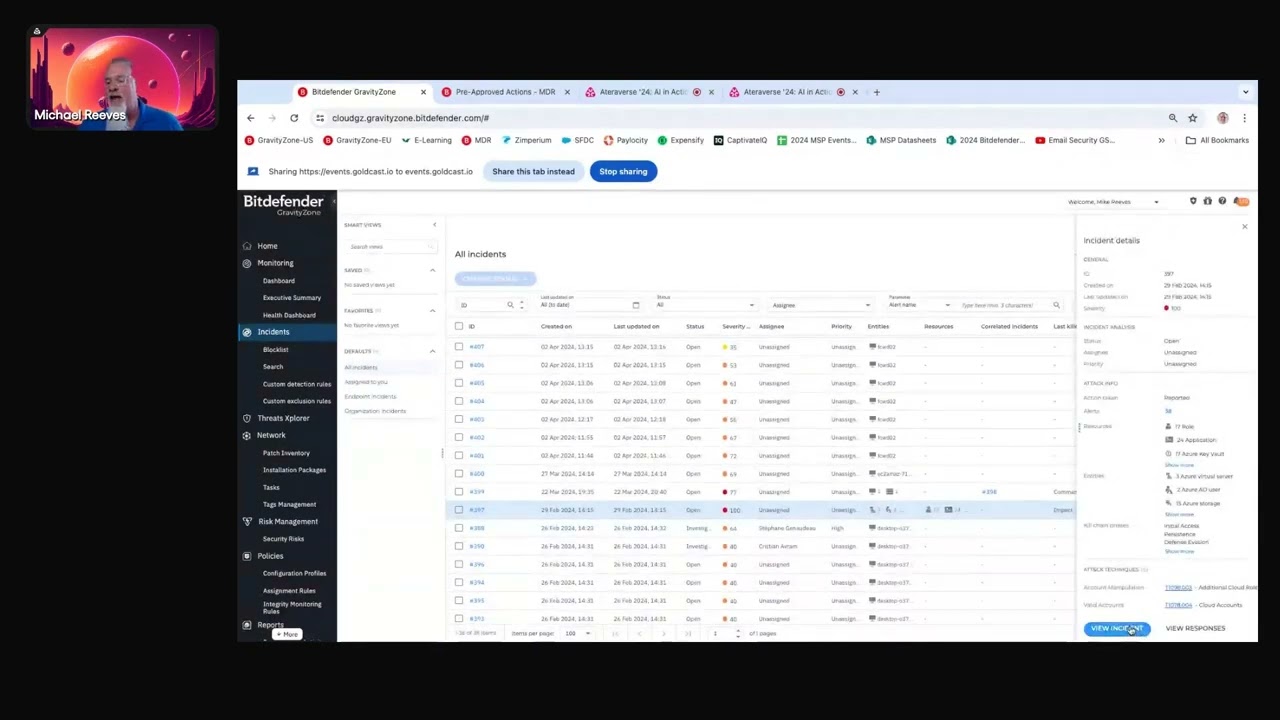Click the VIEW RESPONSES button
This screenshot has height=720, width=1280.
click(1195, 629)
